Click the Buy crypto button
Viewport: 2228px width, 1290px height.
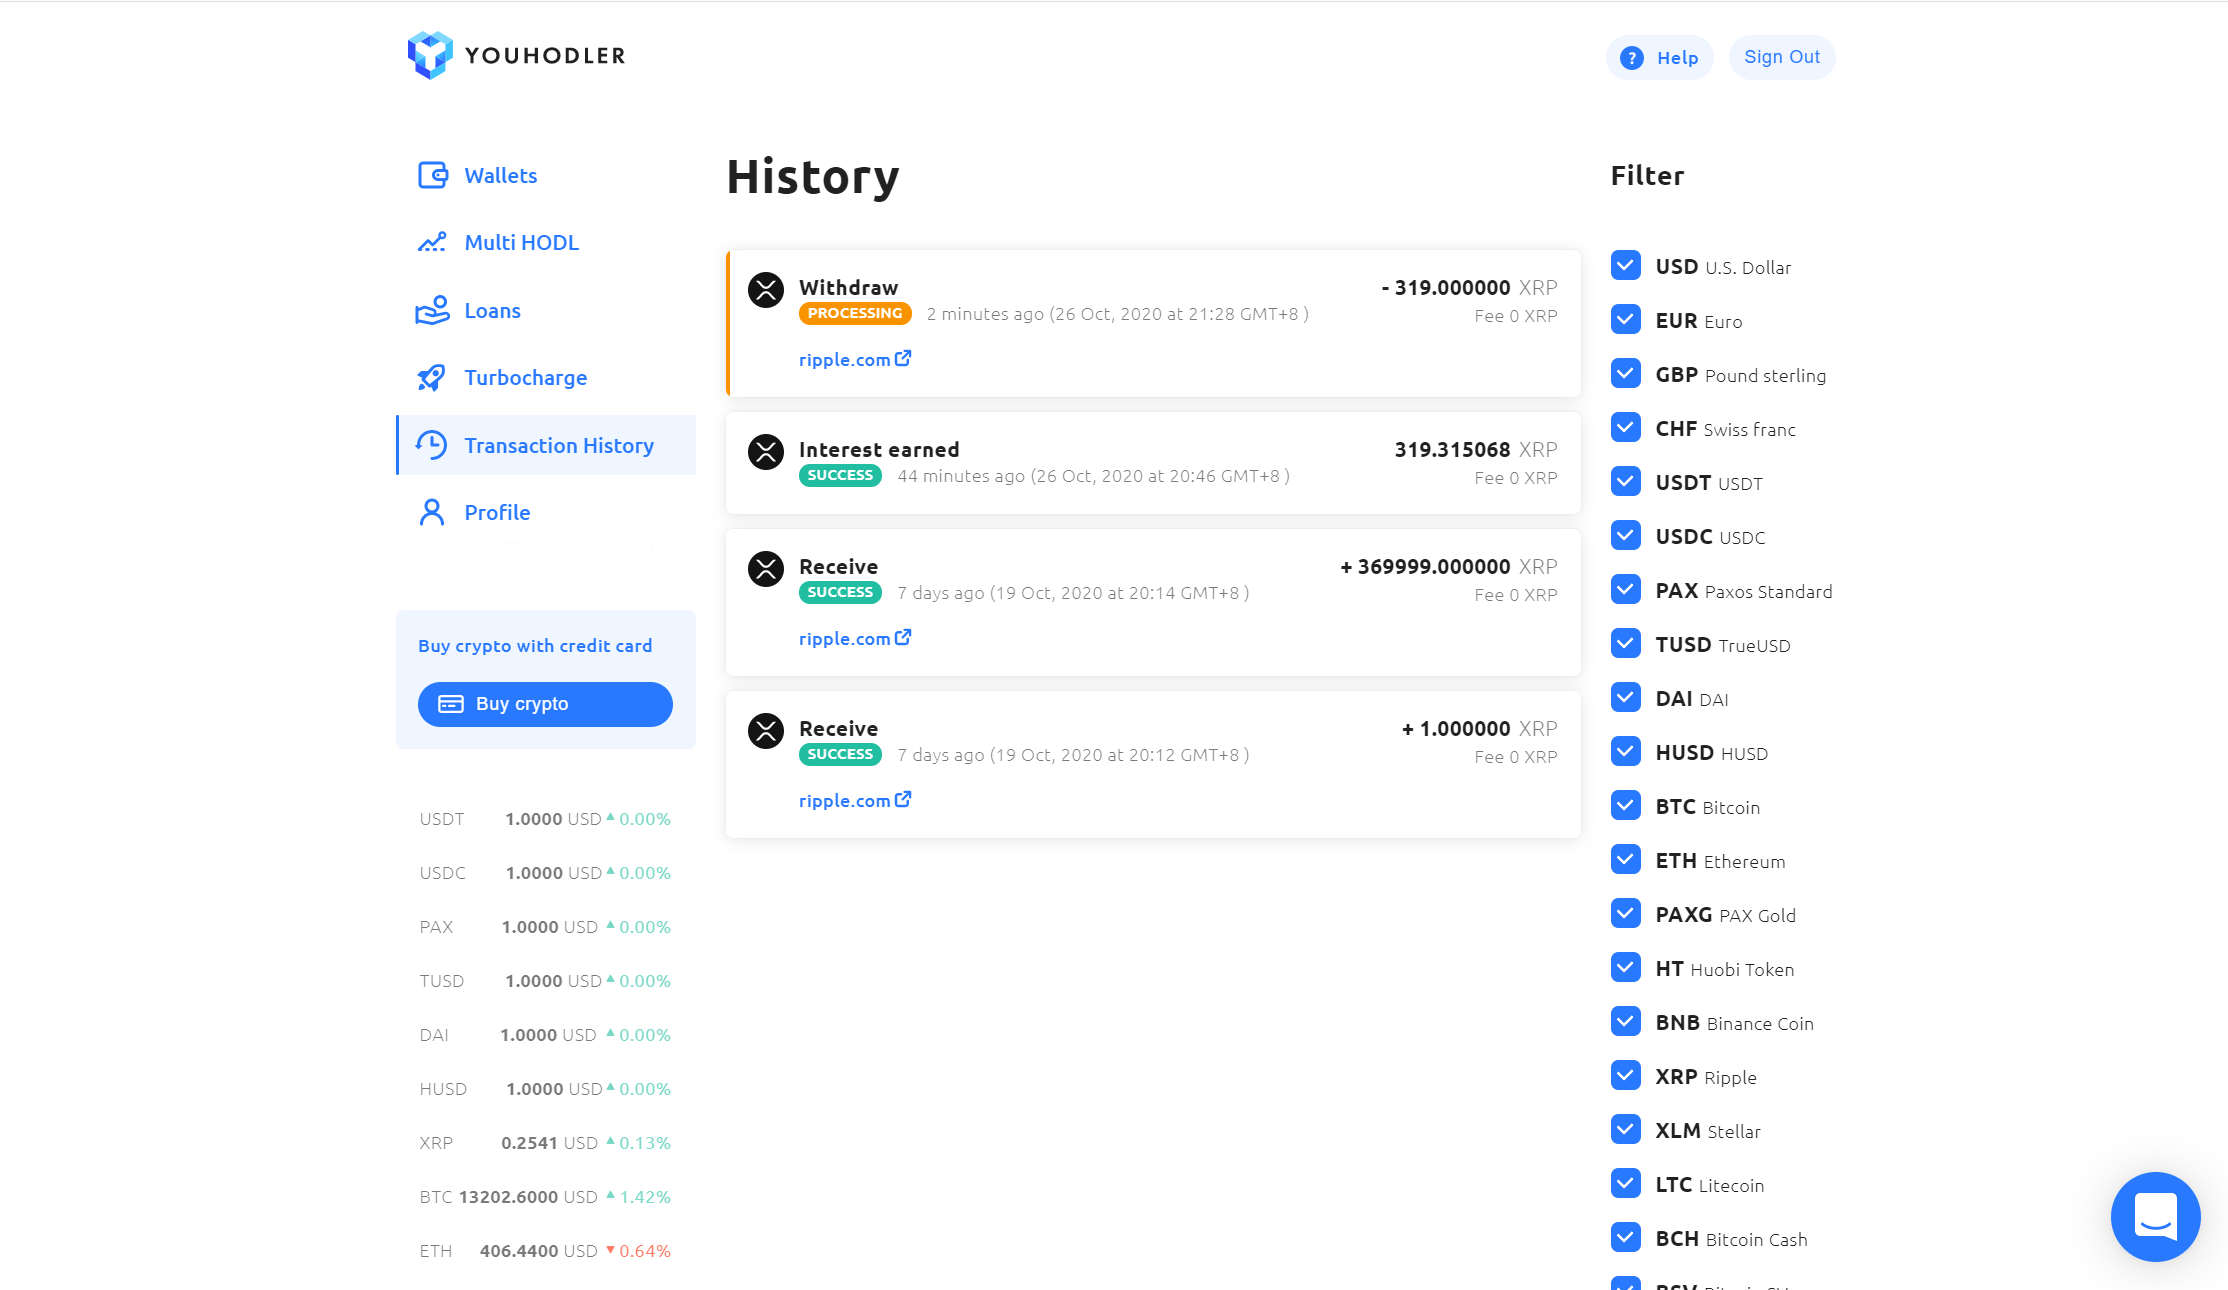(545, 704)
